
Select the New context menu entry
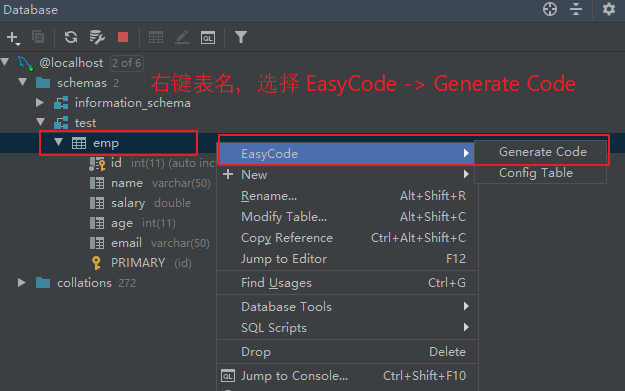click(x=347, y=175)
